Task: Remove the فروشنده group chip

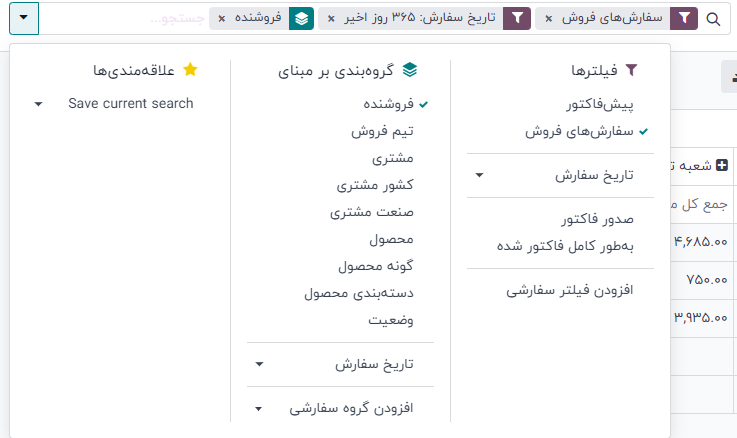Action: (221, 19)
